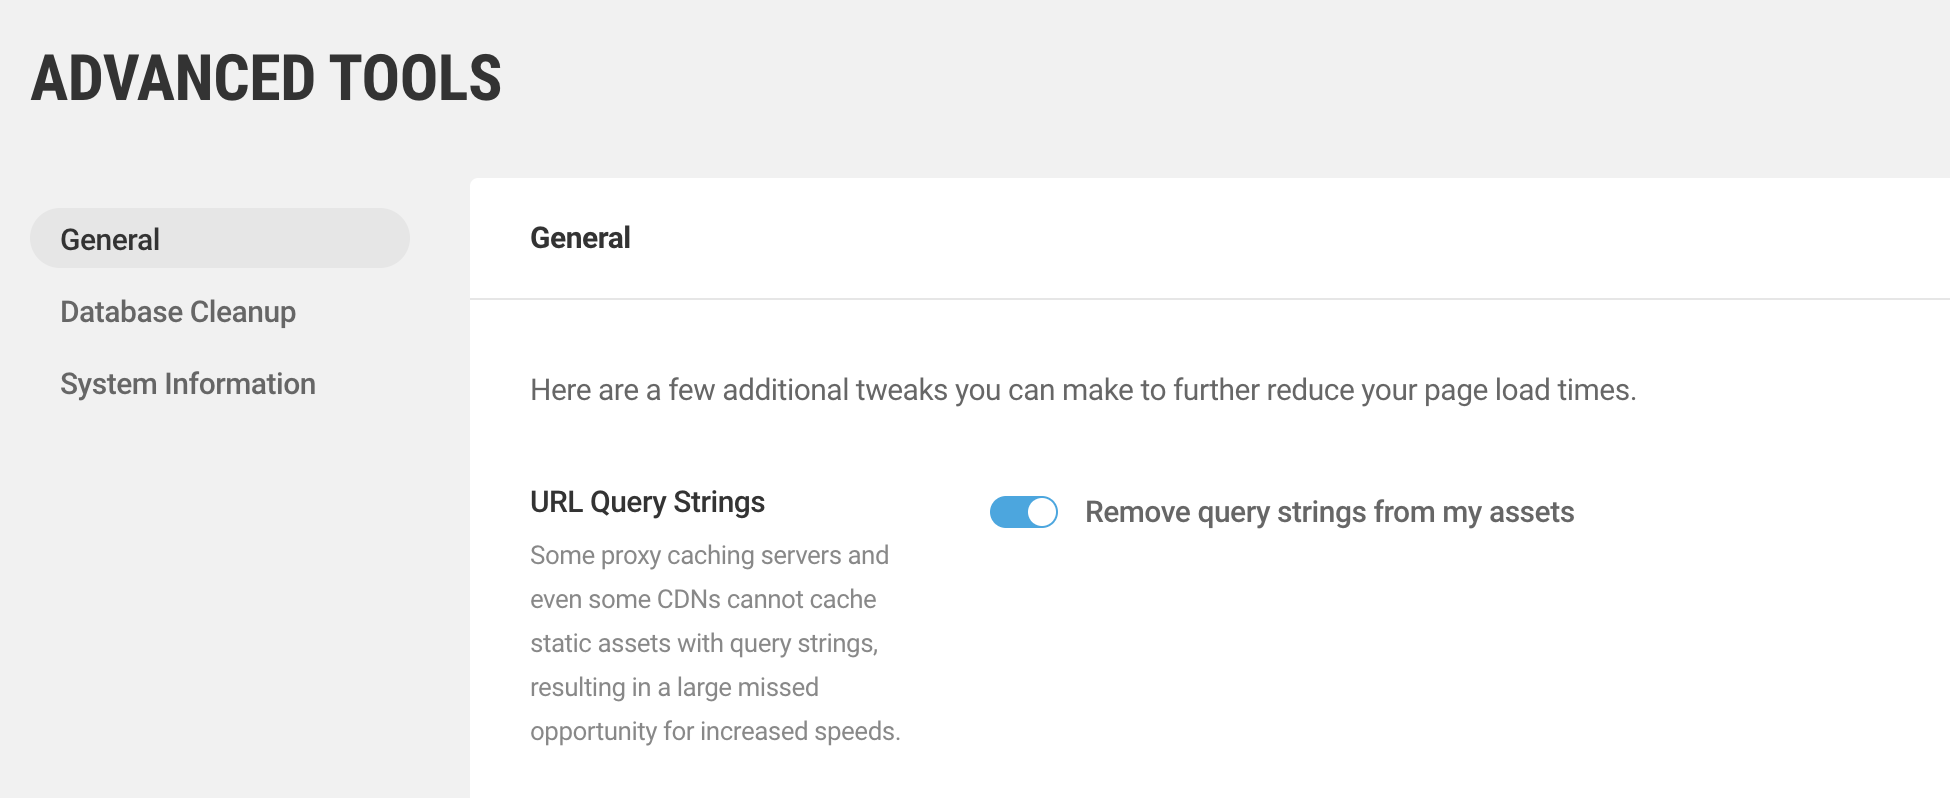Click the proxy caching servers explanation text
This screenshot has width=1950, height=798.
pos(710,642)
